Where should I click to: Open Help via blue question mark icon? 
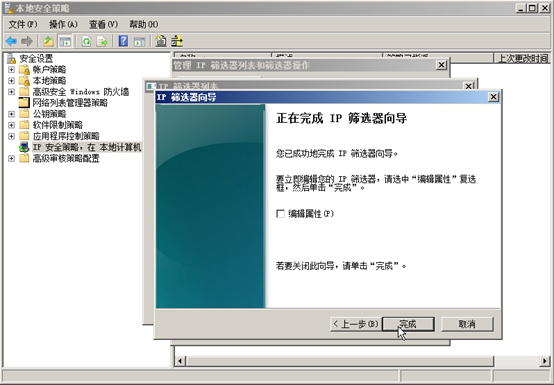point(123,41)
